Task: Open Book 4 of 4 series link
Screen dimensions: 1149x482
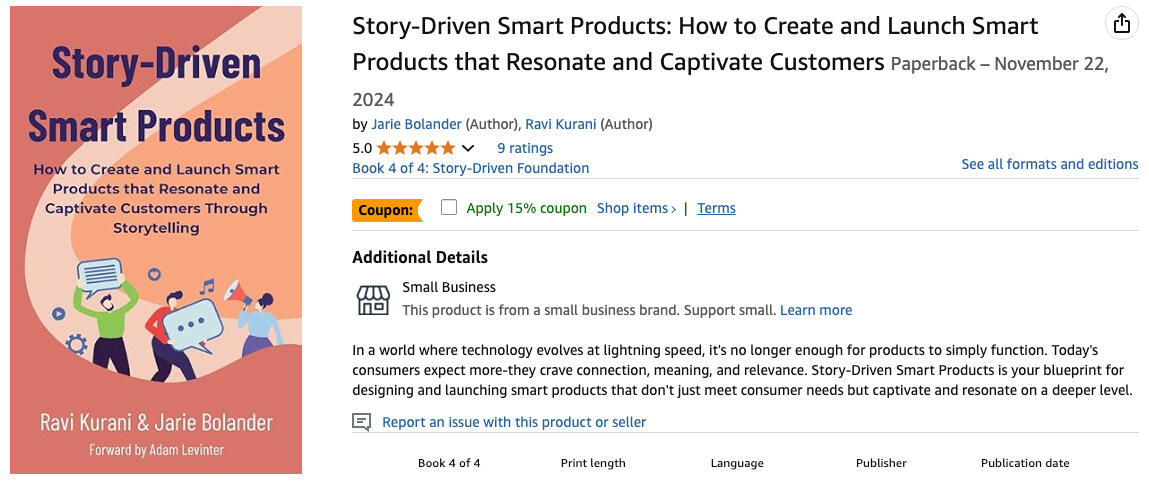Action: [470, 168]
